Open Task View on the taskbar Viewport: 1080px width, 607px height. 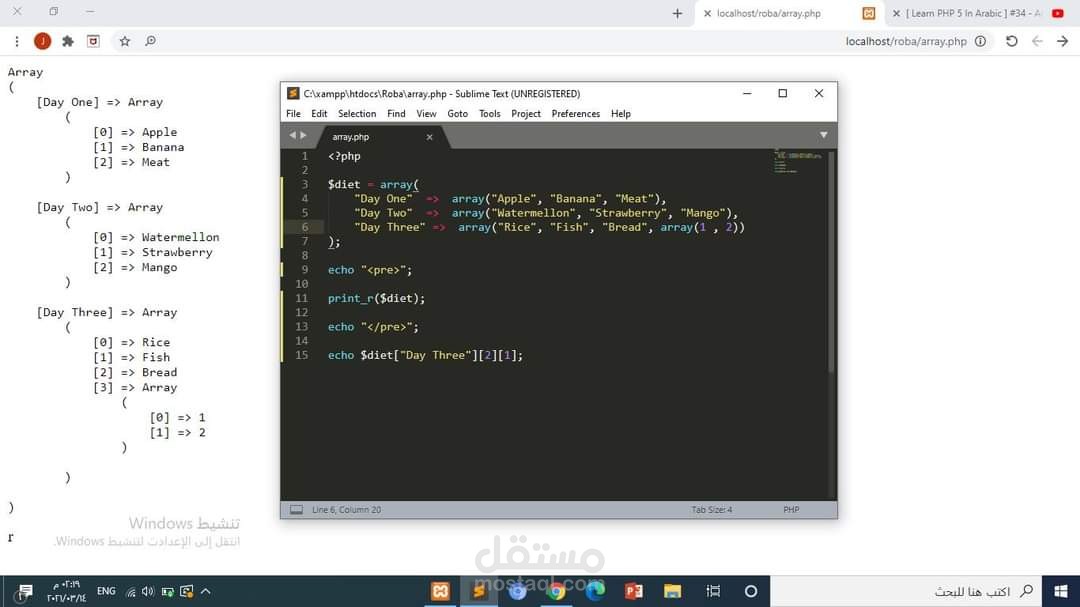click(x=713, y=591)
